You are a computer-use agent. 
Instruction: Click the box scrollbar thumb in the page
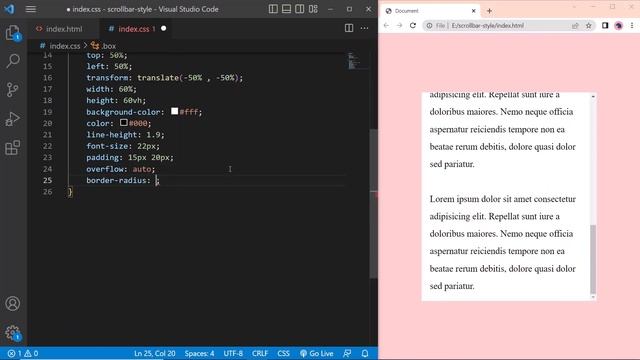click(593, 259)
